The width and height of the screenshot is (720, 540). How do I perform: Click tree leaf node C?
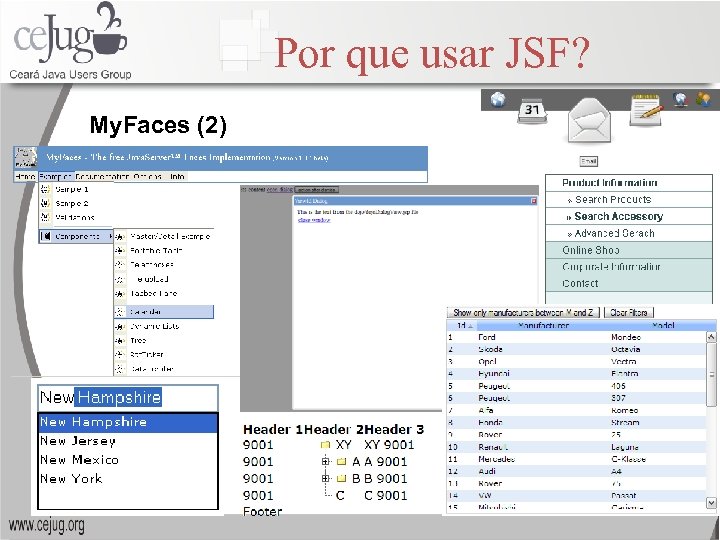(340, 496)
